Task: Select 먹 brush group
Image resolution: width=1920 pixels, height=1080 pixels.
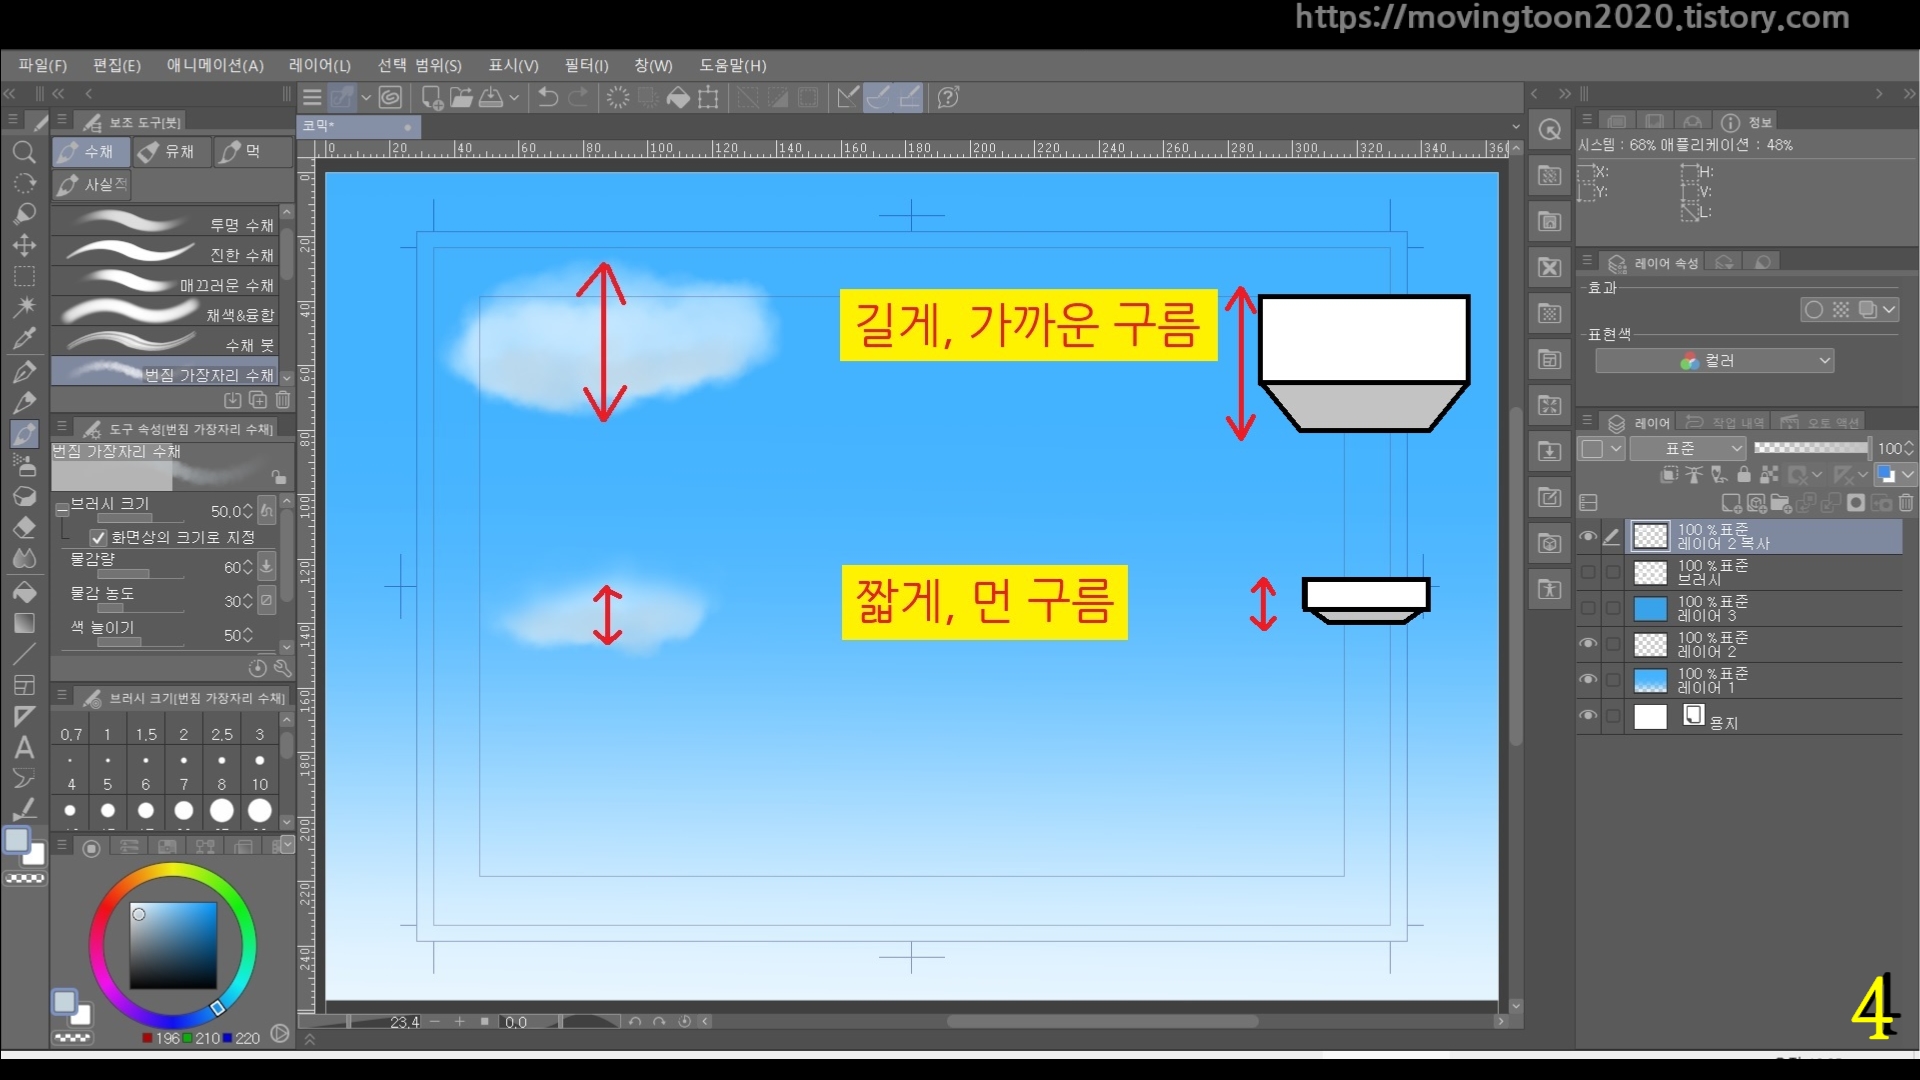Action: click(252, 152)
